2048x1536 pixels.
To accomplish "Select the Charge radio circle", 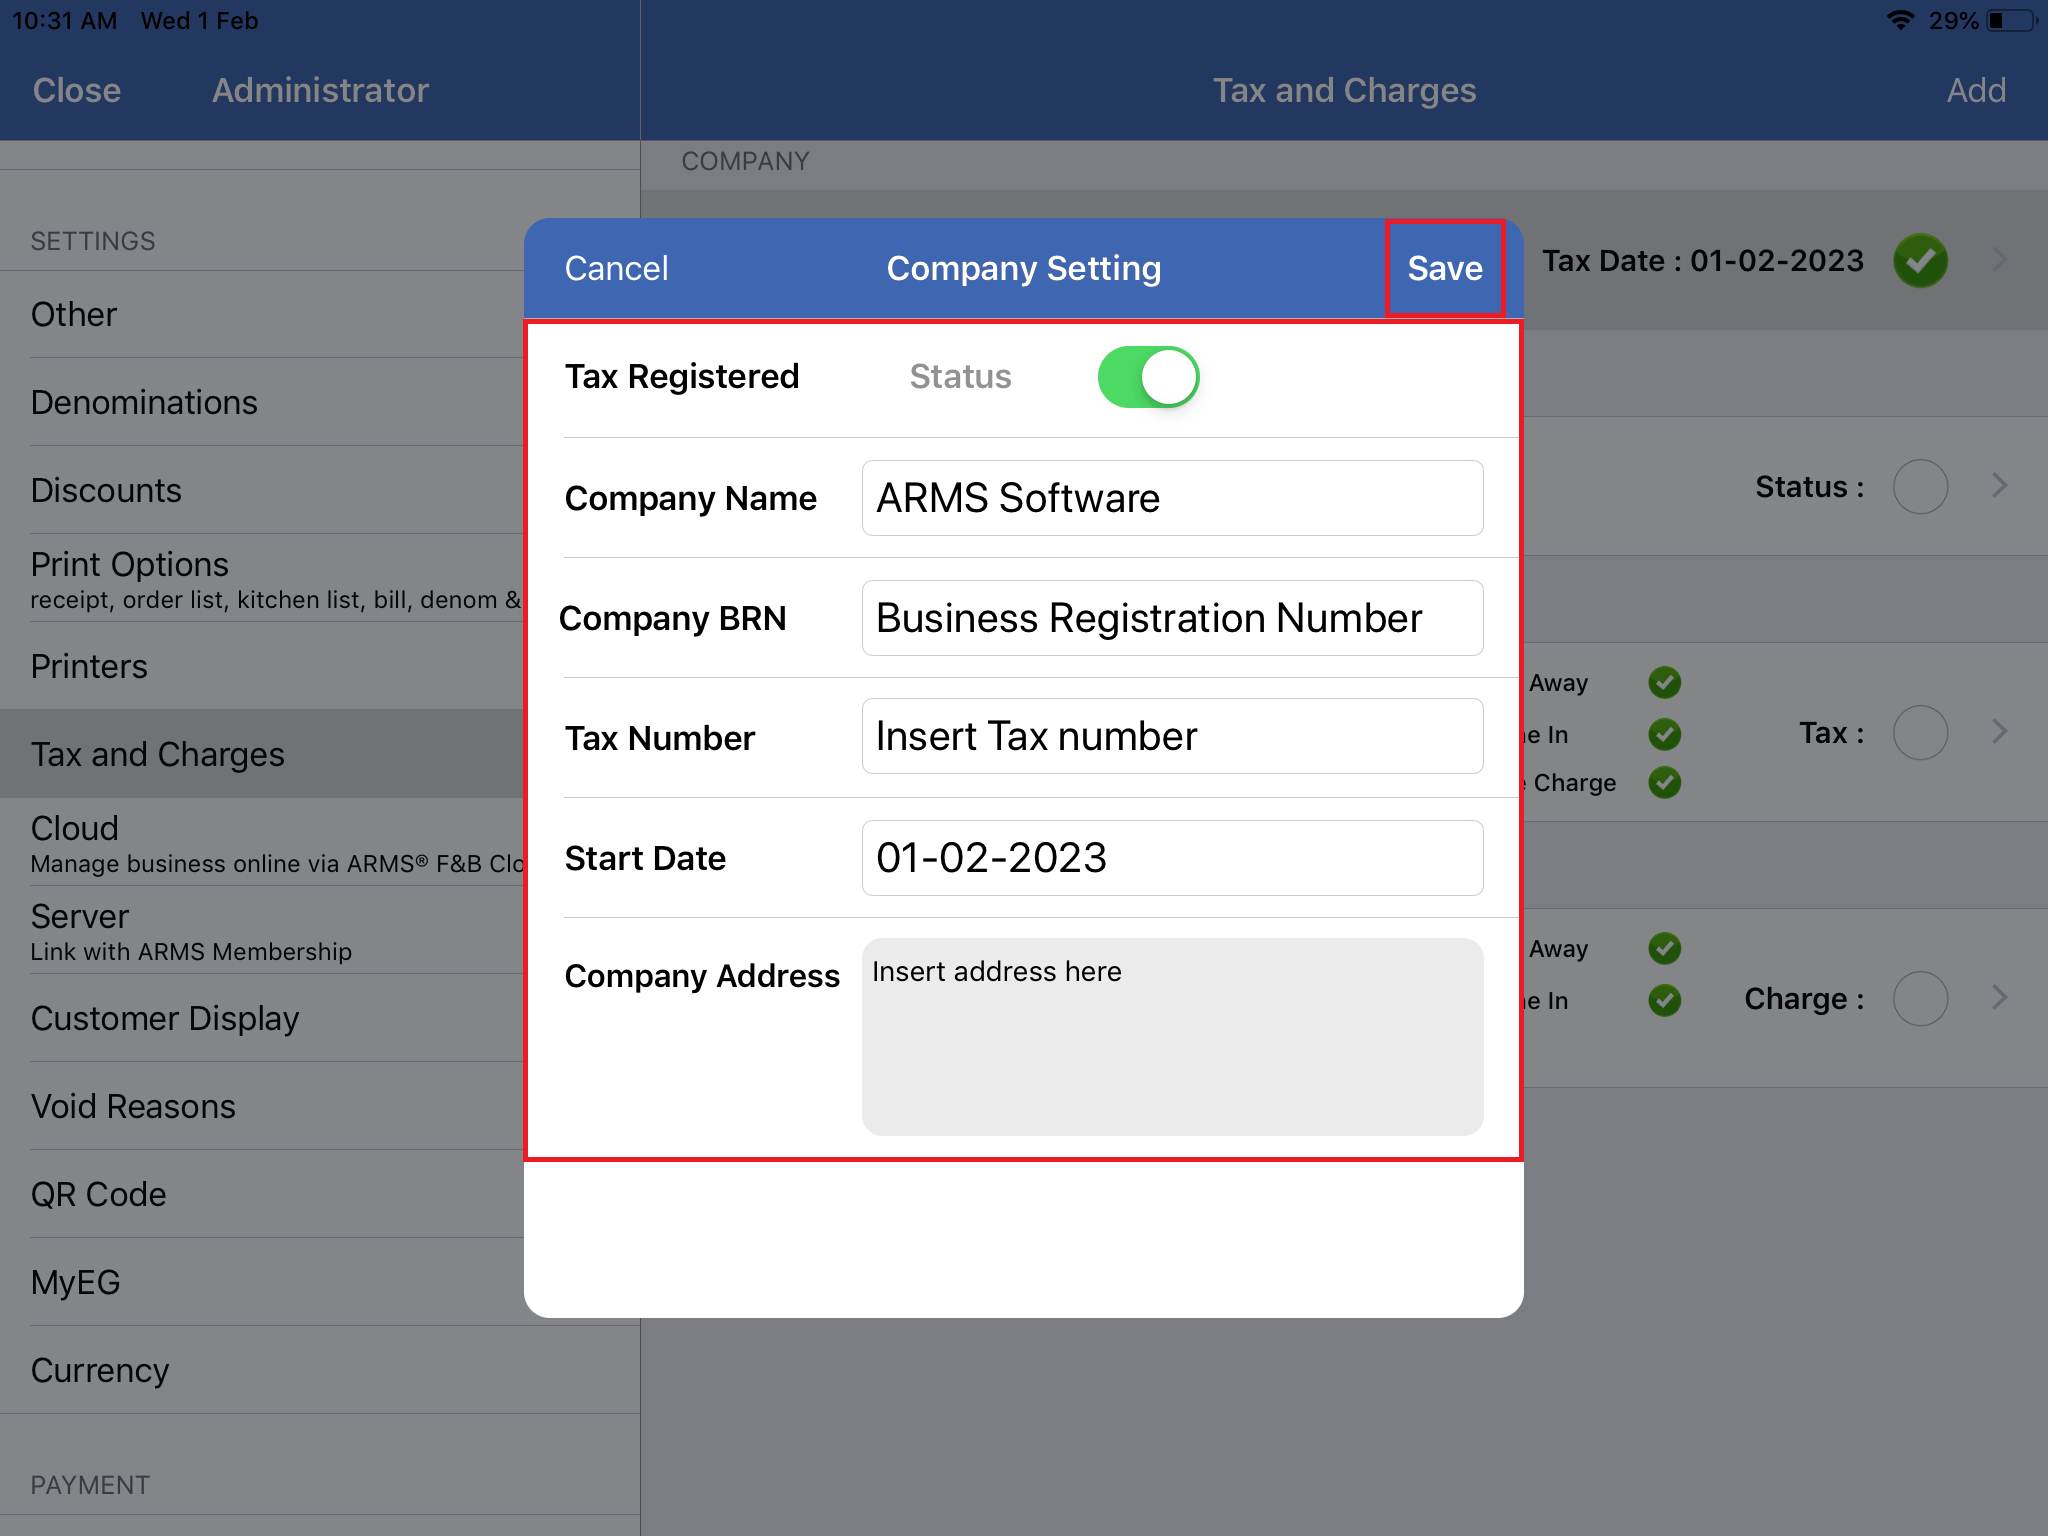I will 1920,999.
